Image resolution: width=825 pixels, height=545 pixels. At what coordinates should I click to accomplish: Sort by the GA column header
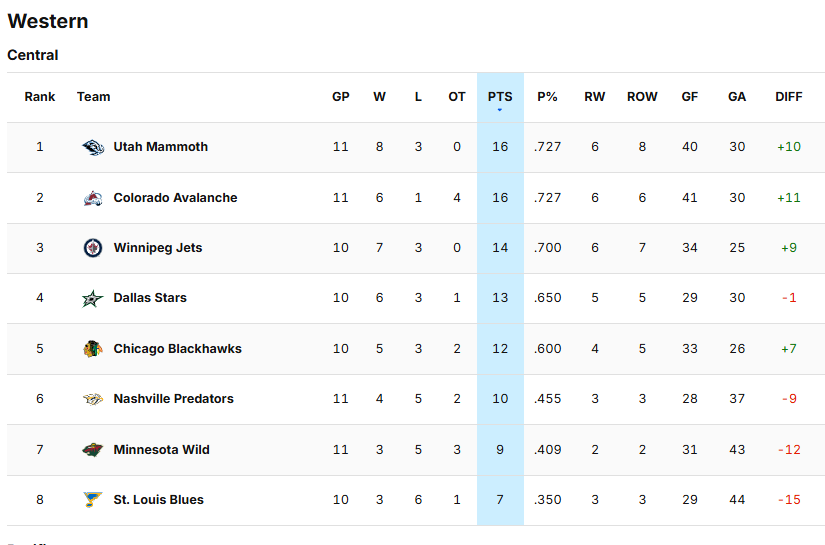[737, 97]
